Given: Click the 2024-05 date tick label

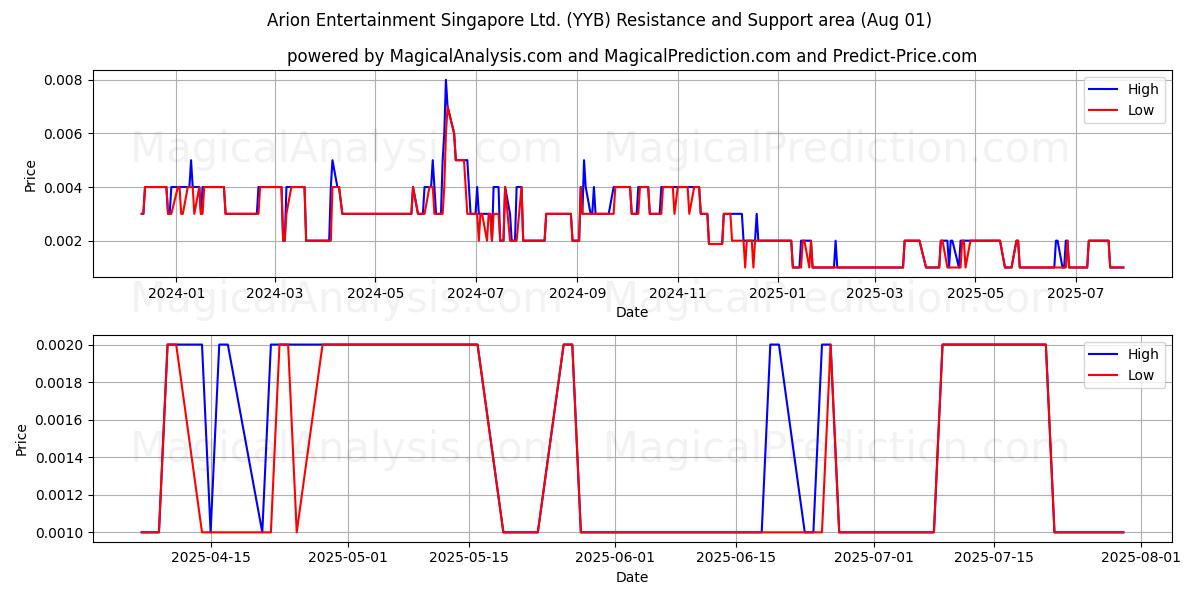Looking at the screenshot, I should tap(375, 293).
